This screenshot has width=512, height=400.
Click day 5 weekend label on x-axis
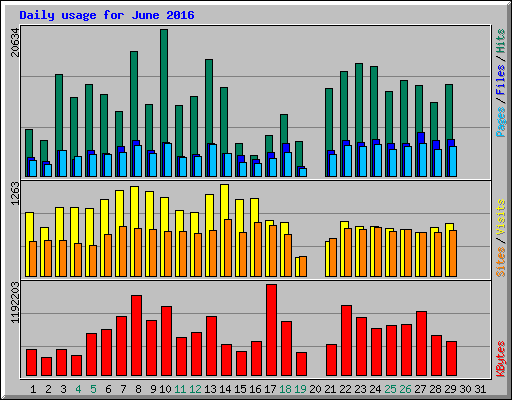point(93,389)
